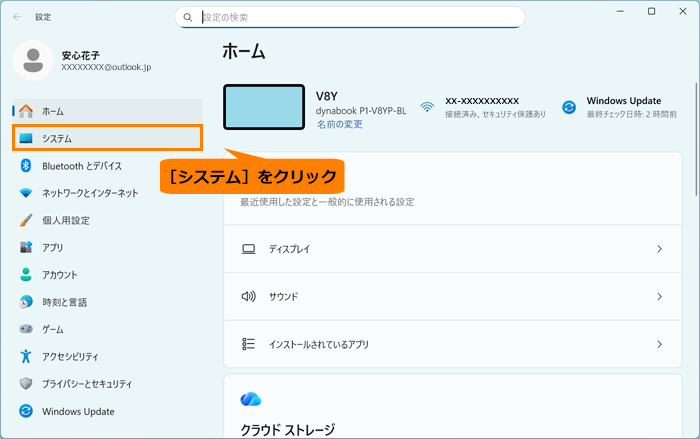Click the cloud icon above クラウド ストレージ

pyautogui.click(x=251, y=399)
